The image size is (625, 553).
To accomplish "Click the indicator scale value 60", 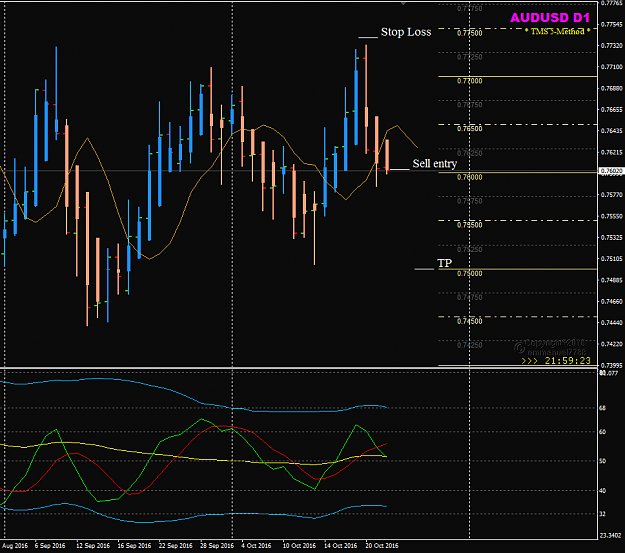I will pos(603,432).
